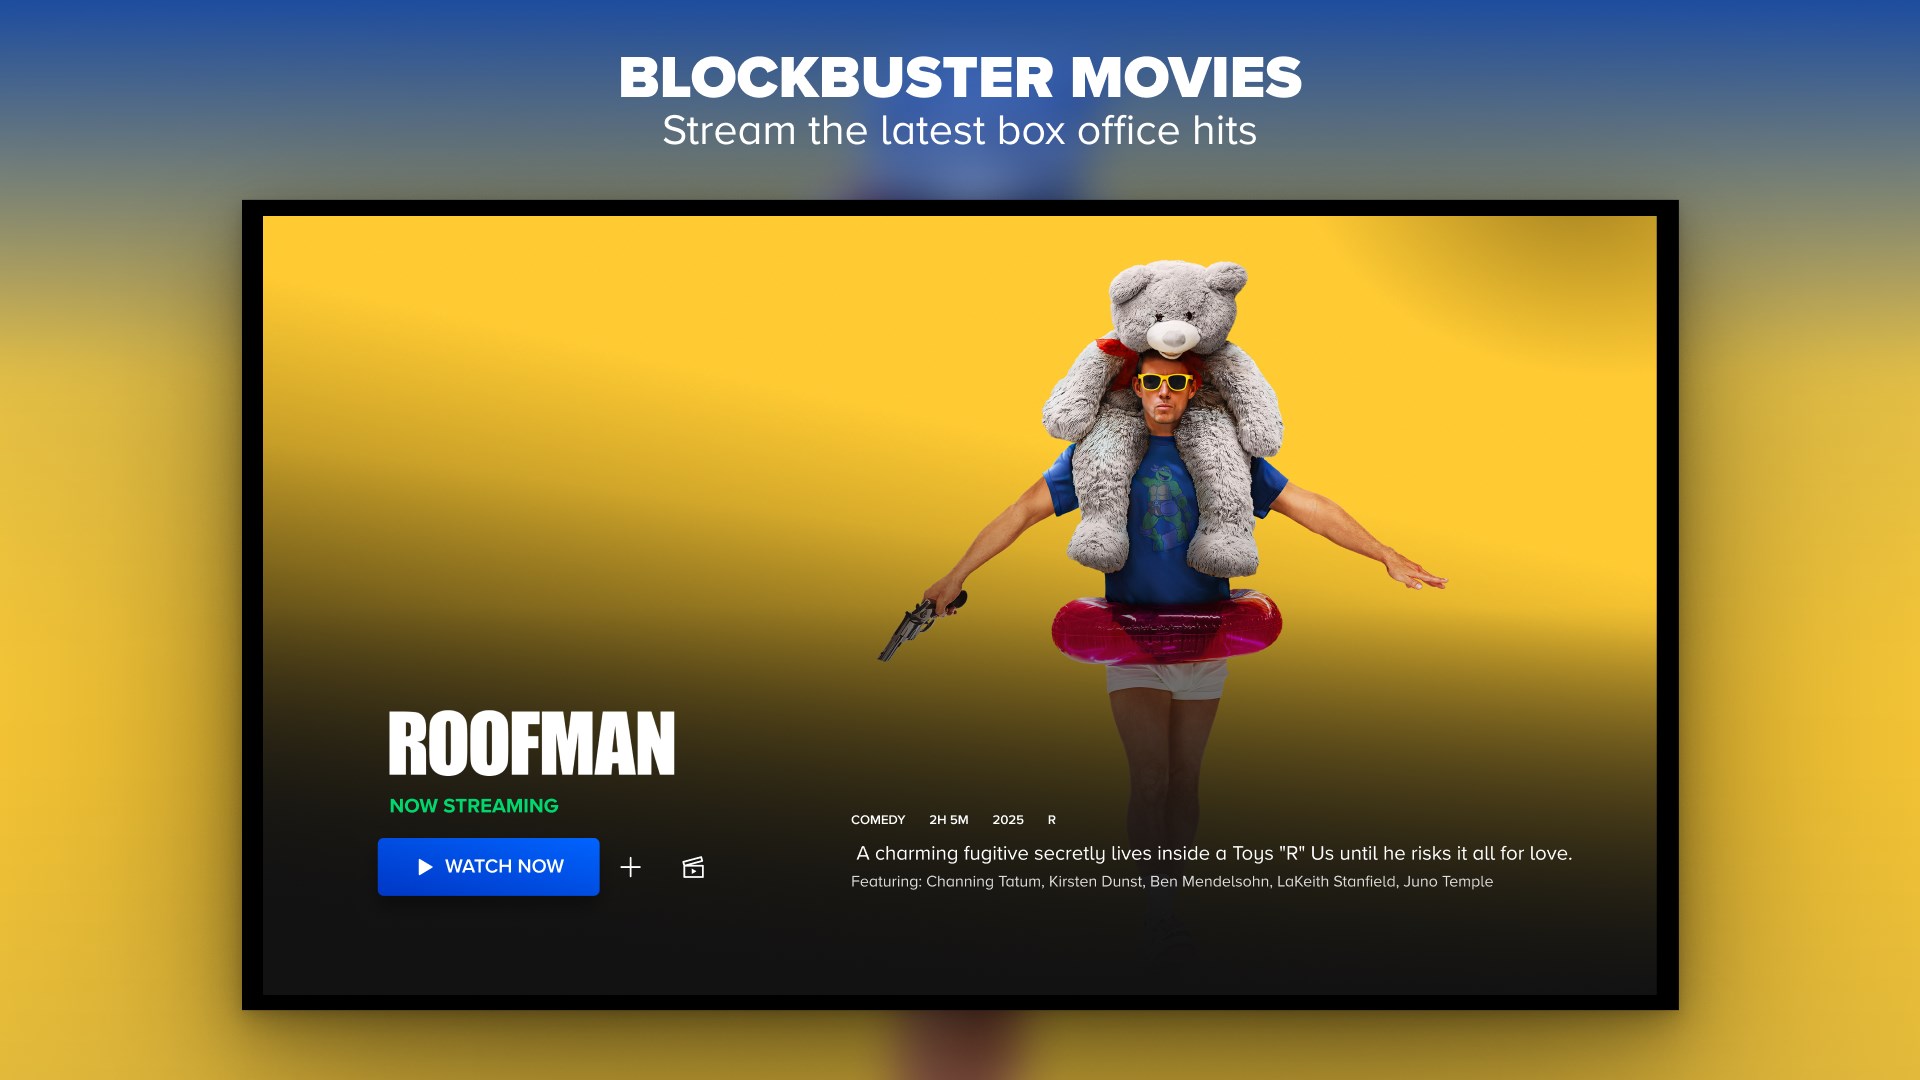1920x1080 pixels.
Task: Click the play triangle inside Watch Now
Action: (x=426, y=866)
